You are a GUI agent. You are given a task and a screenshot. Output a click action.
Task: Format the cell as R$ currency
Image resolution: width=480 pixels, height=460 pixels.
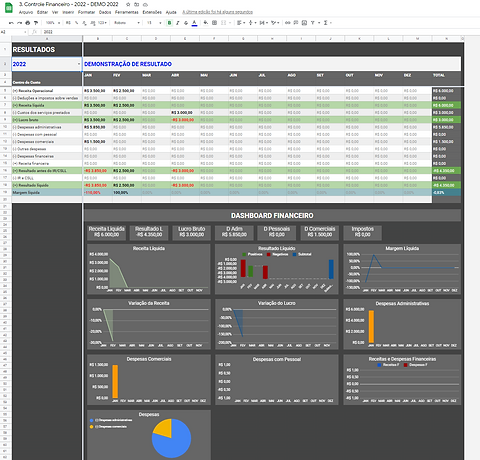click(x=68, y=23)
